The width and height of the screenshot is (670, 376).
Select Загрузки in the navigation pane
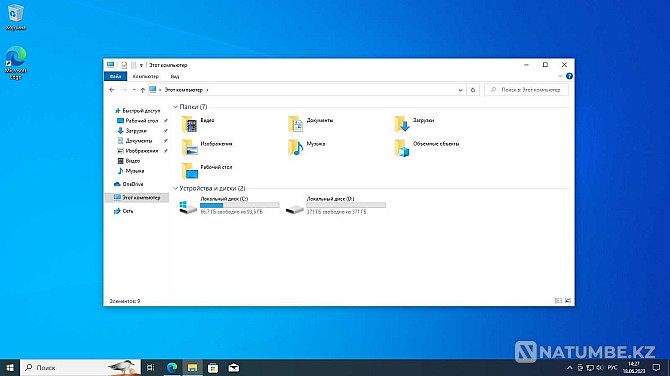132,131
